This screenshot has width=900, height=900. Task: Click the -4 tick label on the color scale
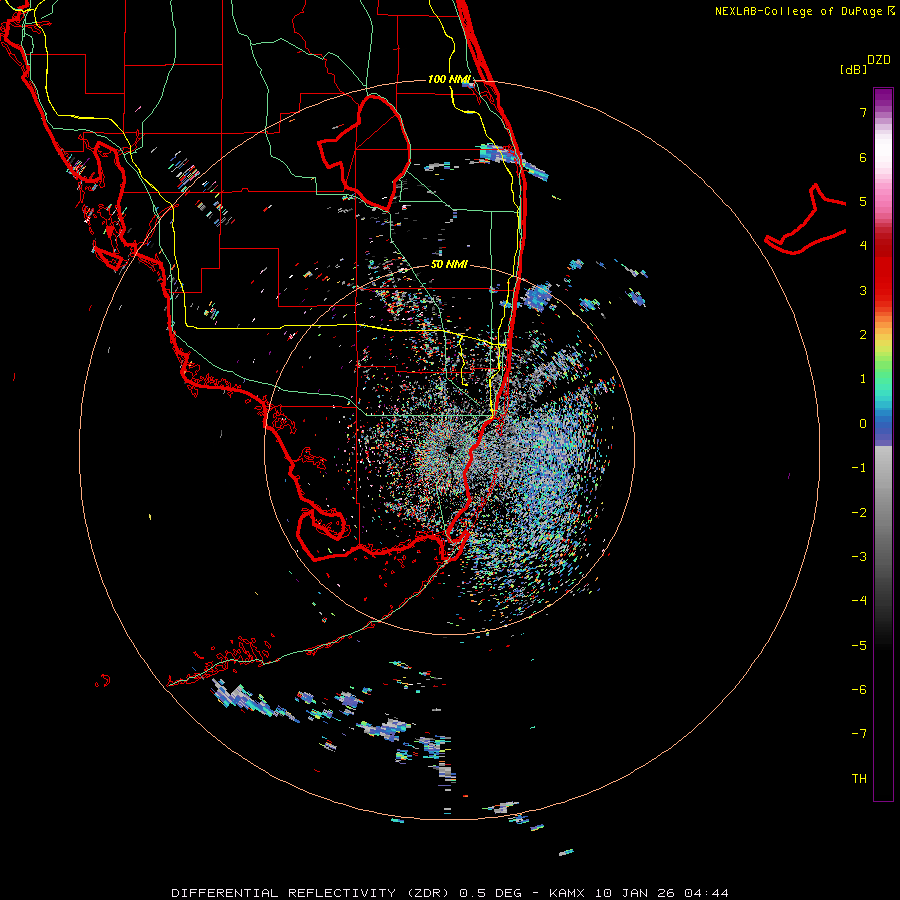pyautogui.click(x=859, y=601)
